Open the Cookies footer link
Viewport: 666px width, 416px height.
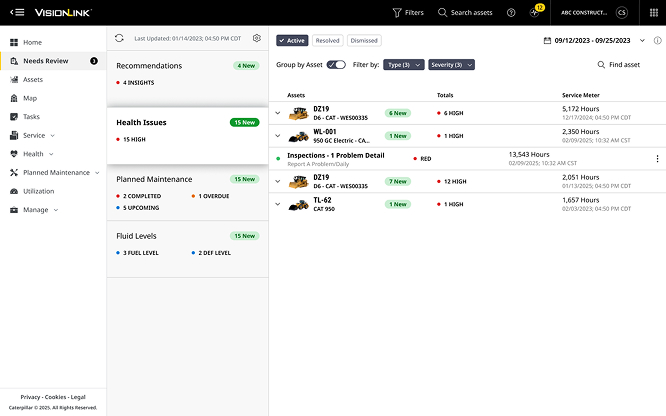[x=55, y=397]
